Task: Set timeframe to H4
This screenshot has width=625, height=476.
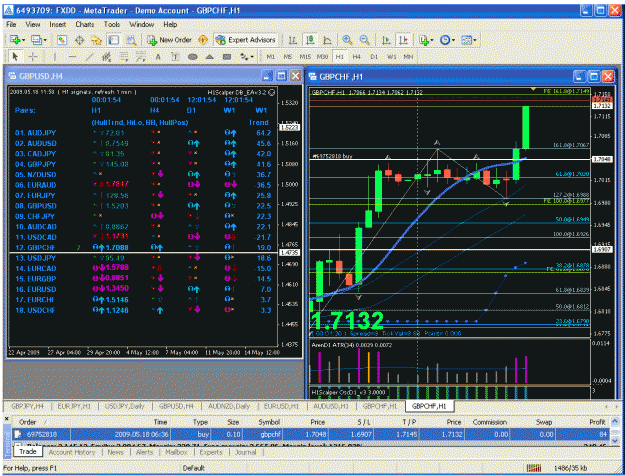Action: click(x=357, y=57)
